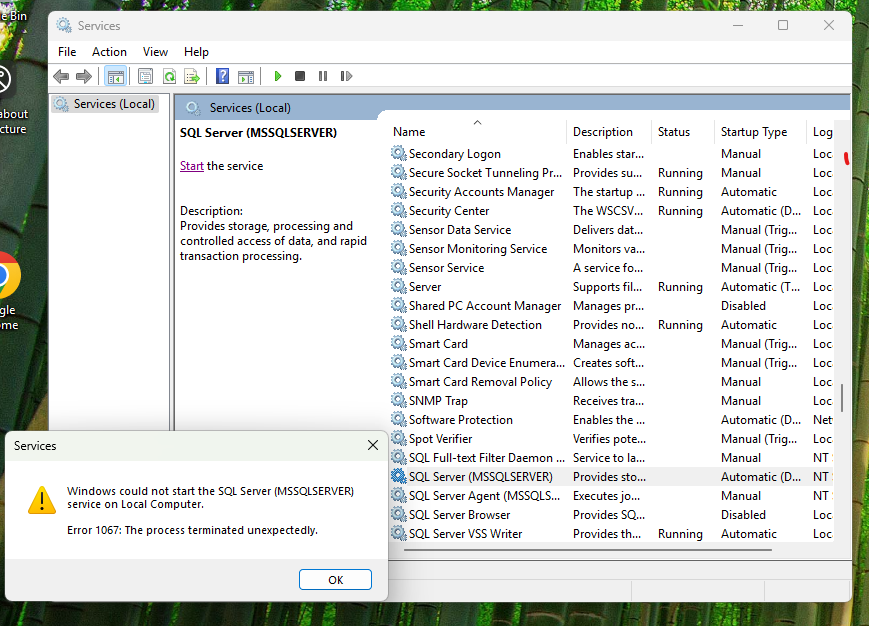Open the View menu
869x626 pixels.
(155, 52)
